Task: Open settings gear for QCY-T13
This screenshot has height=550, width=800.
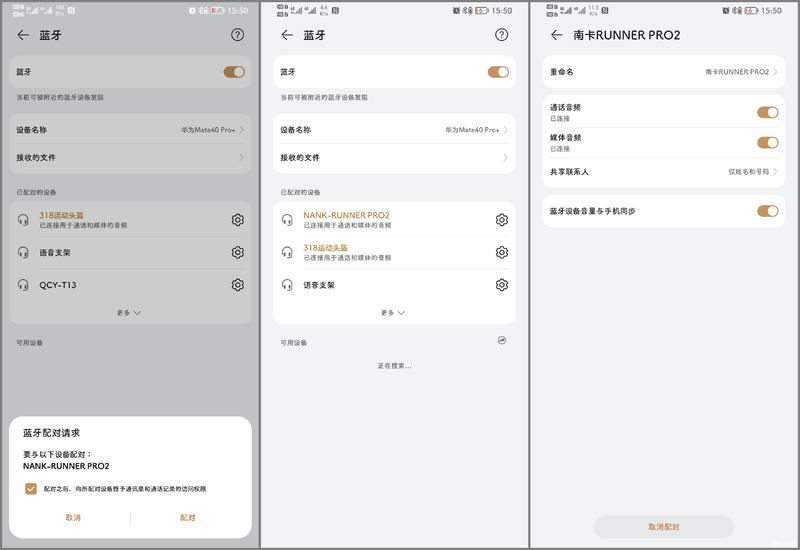Action: click(238, 285)
